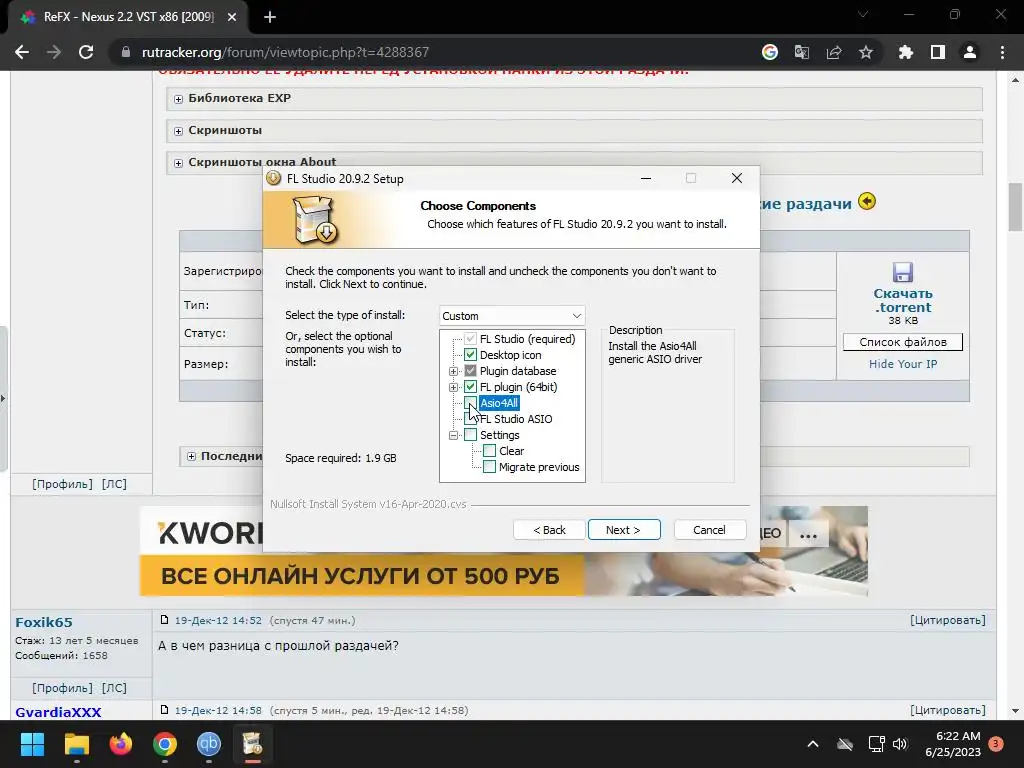Collapse the Settings tree node
Image resolution: width=1024 pixels, height=768 pixels.
pos(453,435)
